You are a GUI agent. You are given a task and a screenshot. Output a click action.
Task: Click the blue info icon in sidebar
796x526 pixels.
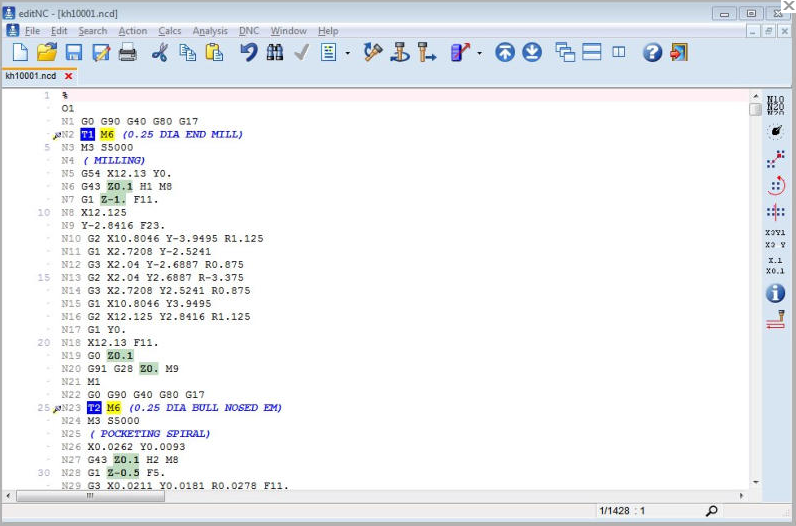click(x=775, y=293)
